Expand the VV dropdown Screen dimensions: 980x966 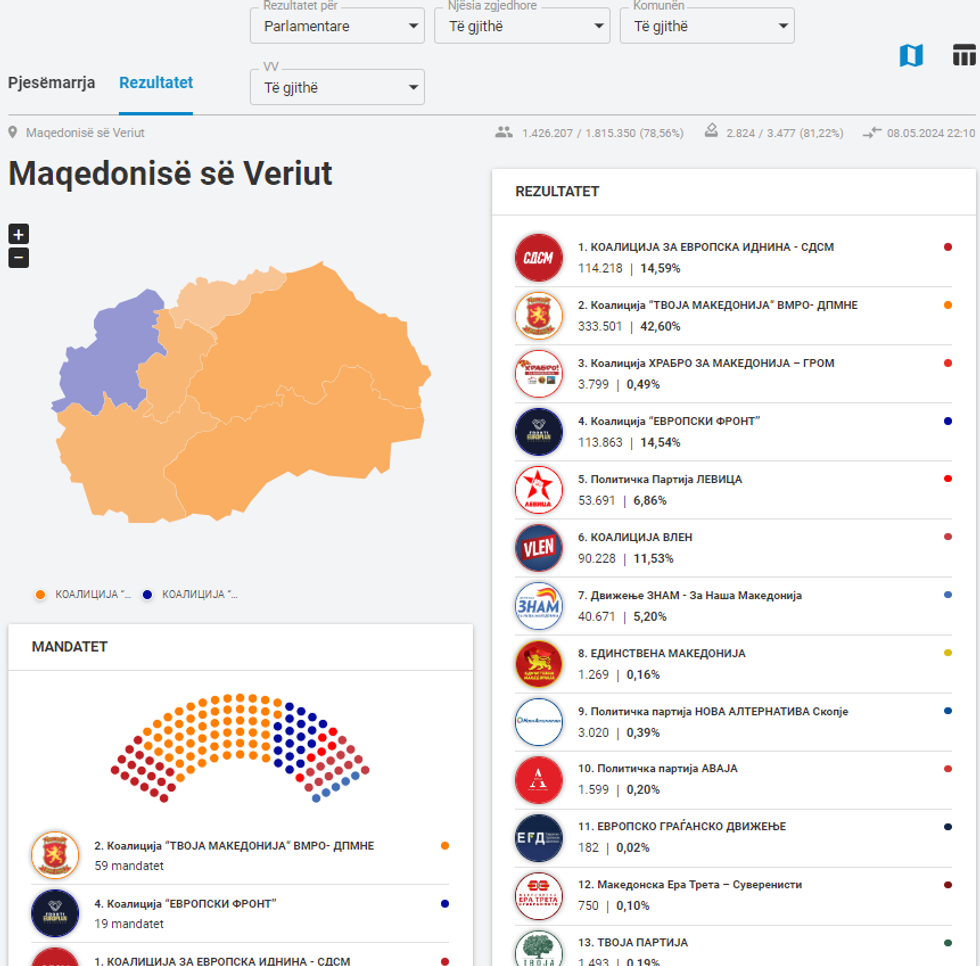click(337, 88)
